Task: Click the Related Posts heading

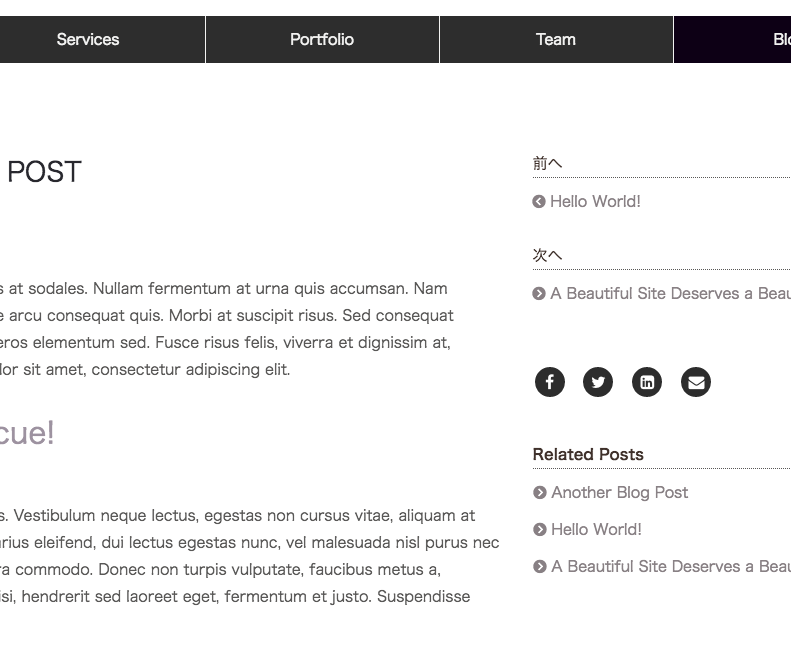Action: (588, 454)
